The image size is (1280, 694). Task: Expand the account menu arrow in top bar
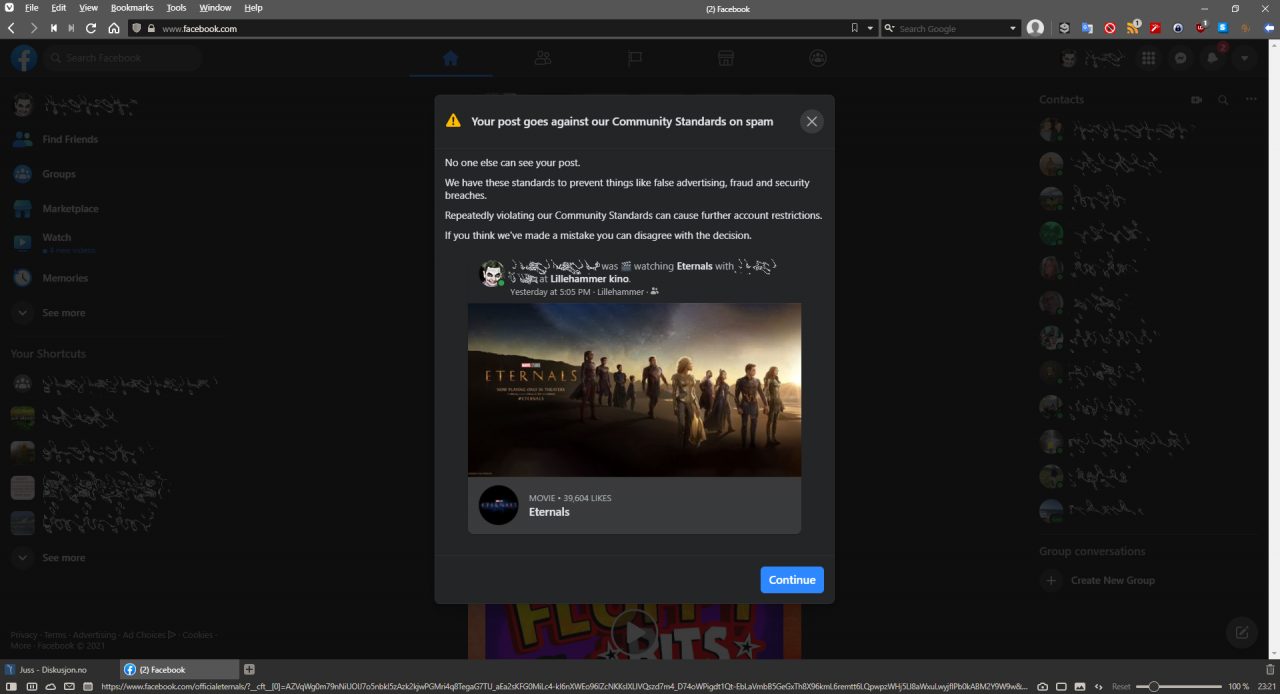tap(1244, 58)
